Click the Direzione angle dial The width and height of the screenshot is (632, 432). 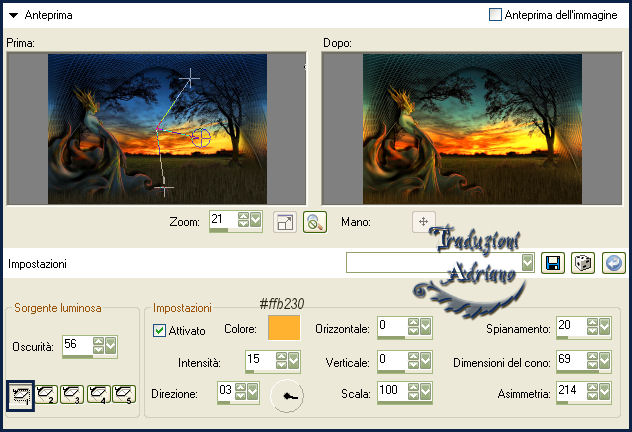point(287,396)
